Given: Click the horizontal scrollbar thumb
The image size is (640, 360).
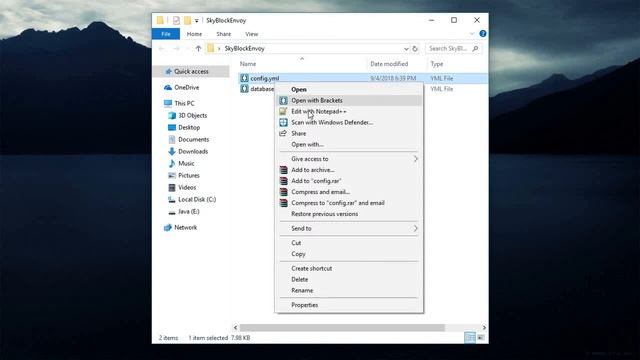Looking at the screenshot, I should (342, 327).
